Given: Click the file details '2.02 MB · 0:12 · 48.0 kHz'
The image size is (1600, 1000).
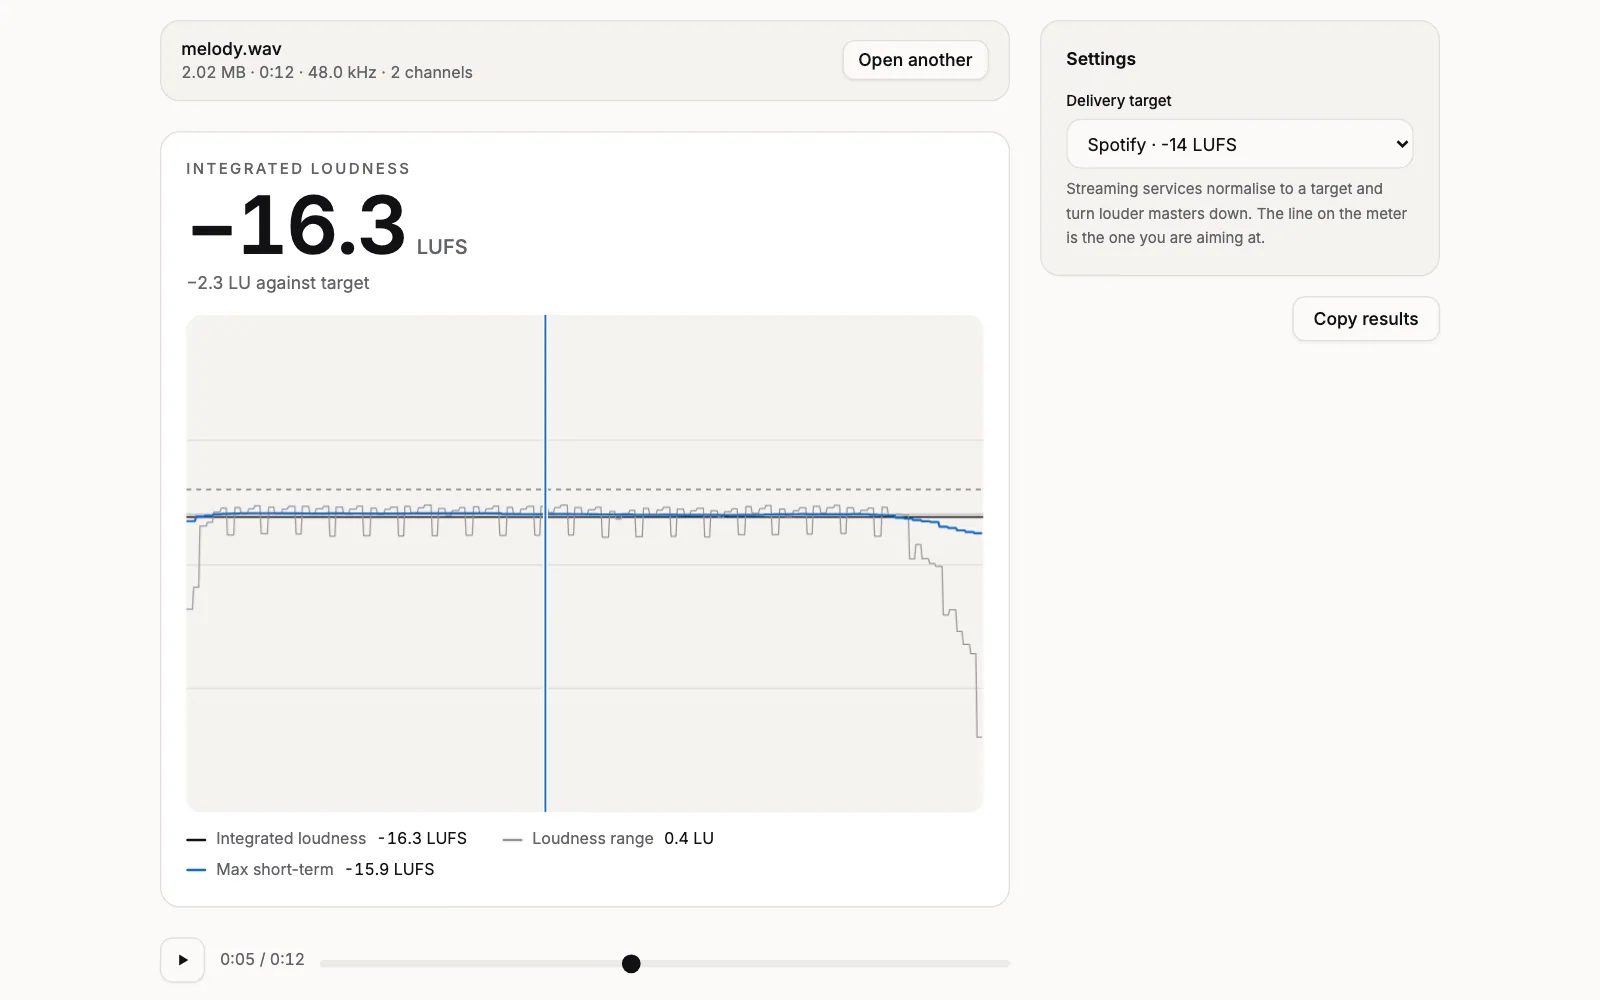Looking at the screenshot, I should (327, 73).
